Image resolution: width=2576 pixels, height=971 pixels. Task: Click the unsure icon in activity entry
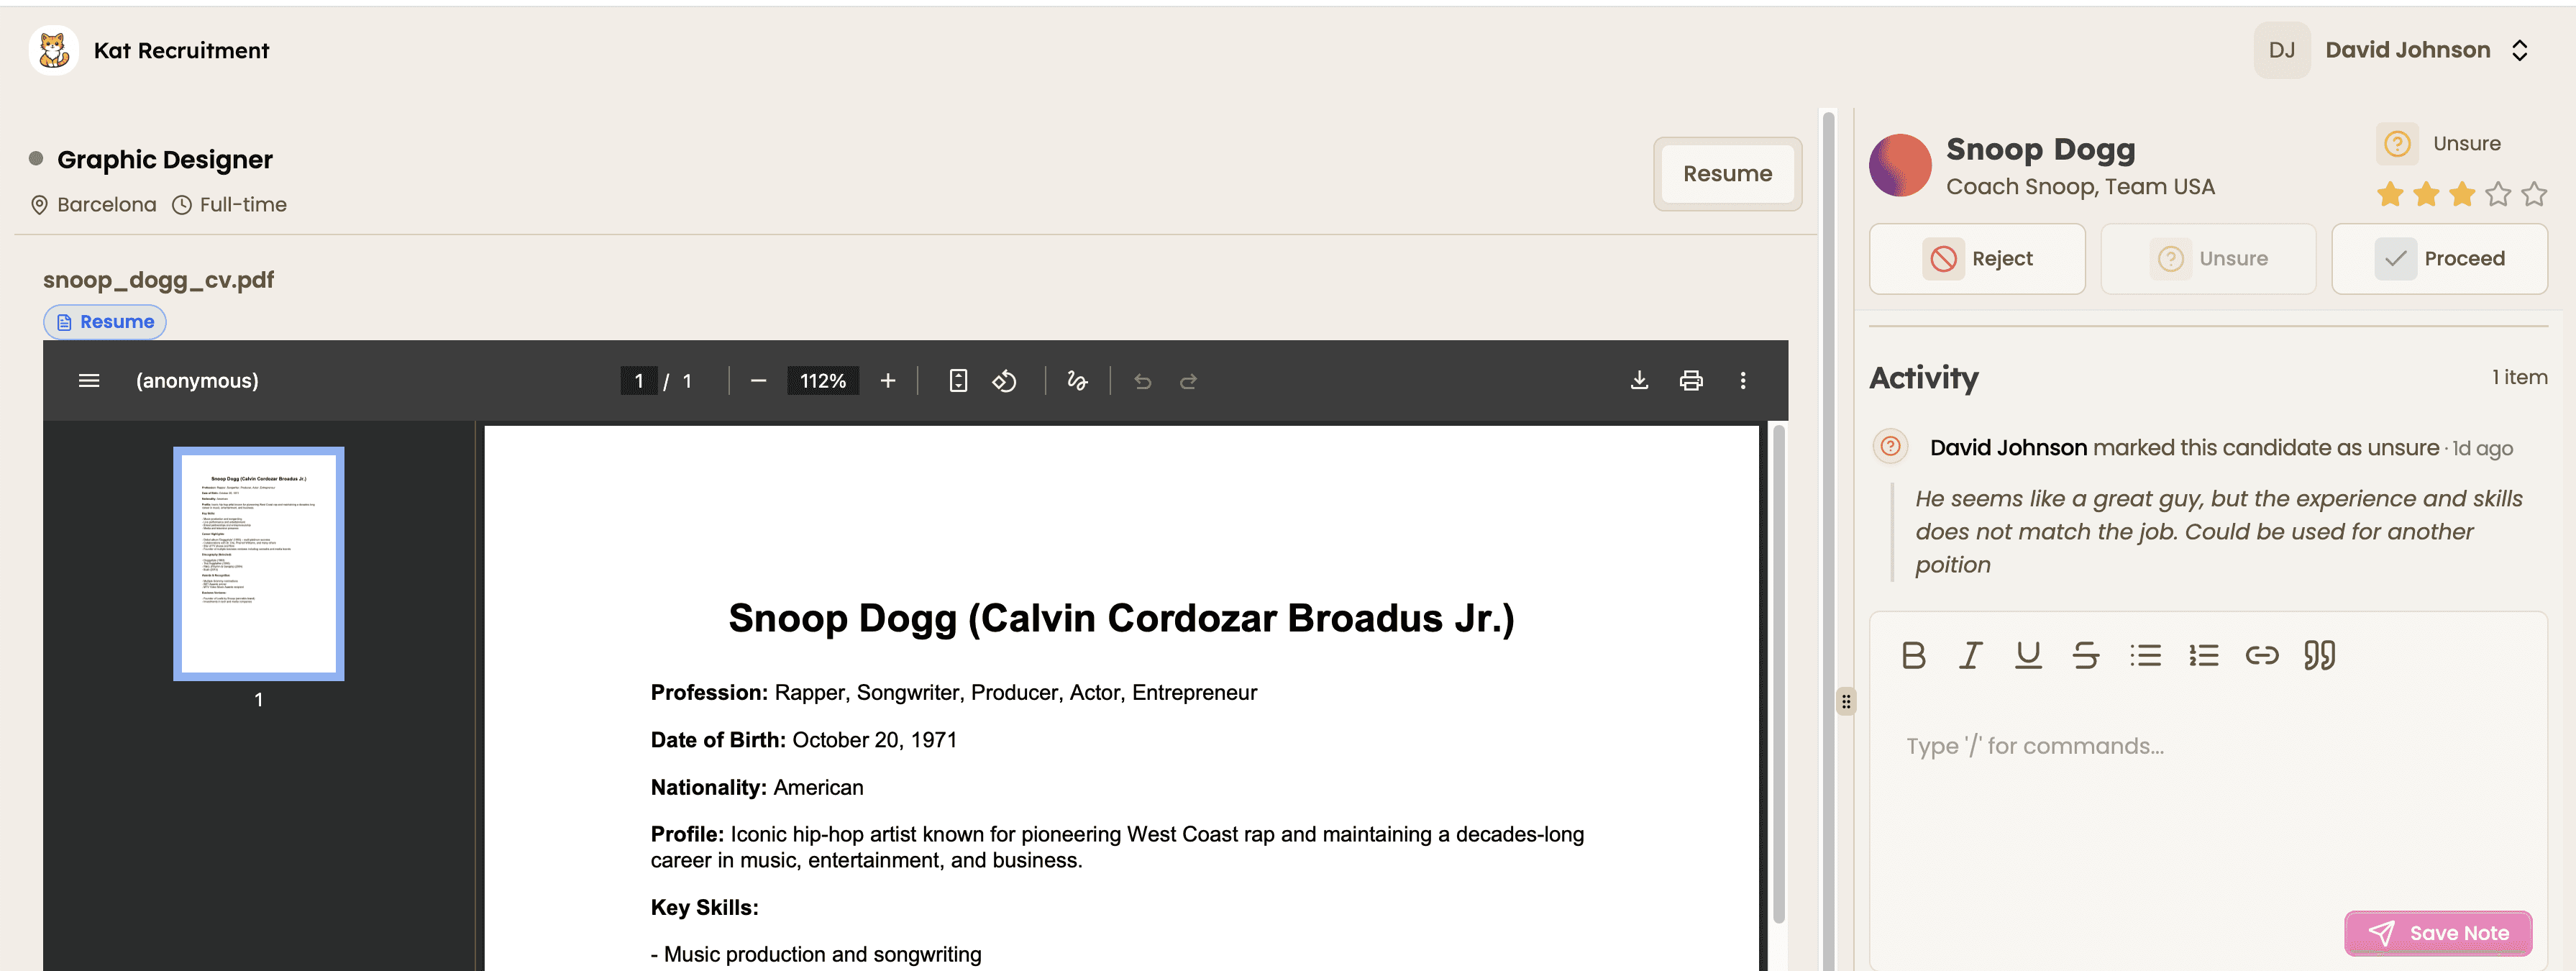[1890, 446]
